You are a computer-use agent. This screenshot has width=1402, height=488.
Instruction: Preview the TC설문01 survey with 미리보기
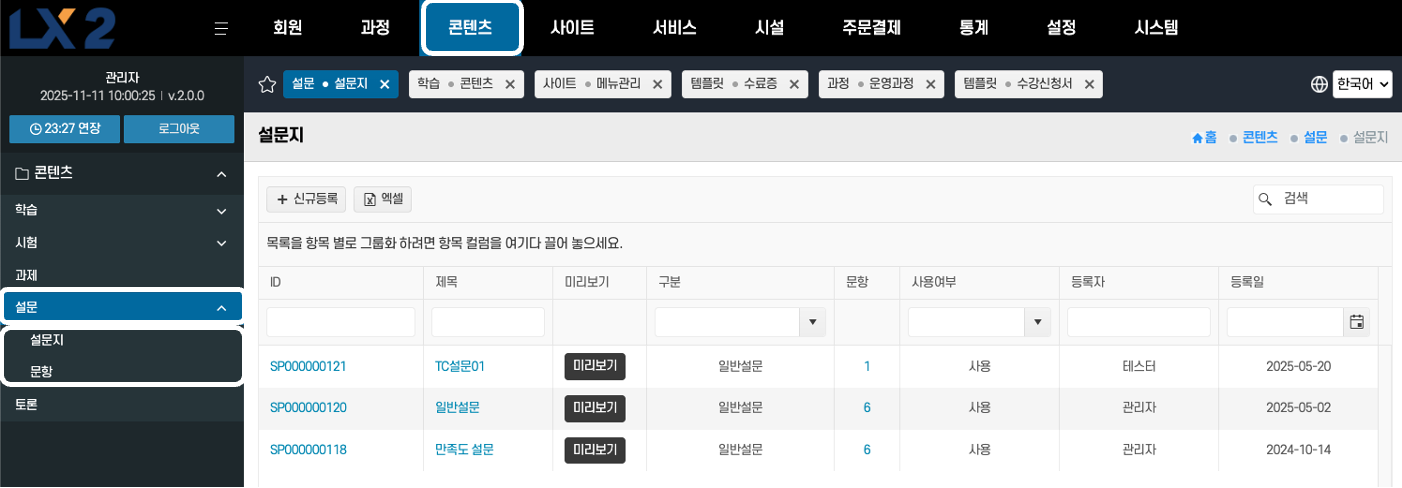(595, 366)
